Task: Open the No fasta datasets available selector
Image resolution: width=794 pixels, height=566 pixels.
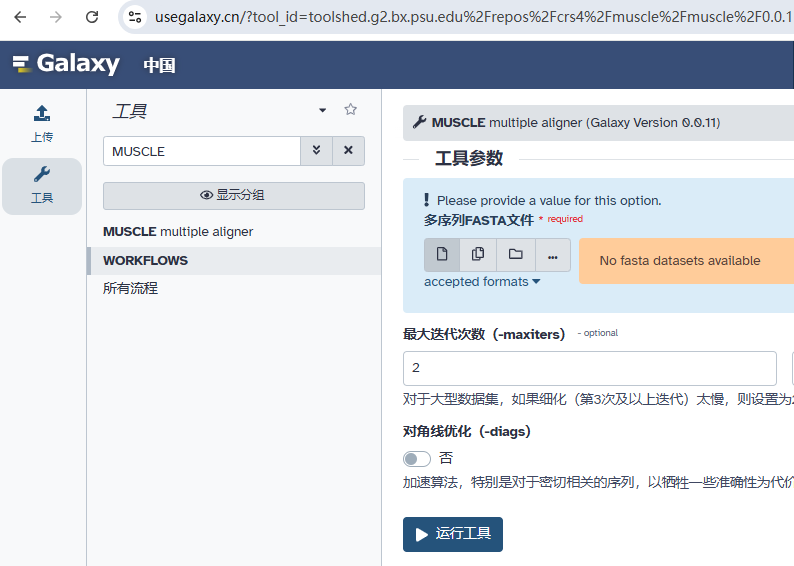Action: pos(687,261)
